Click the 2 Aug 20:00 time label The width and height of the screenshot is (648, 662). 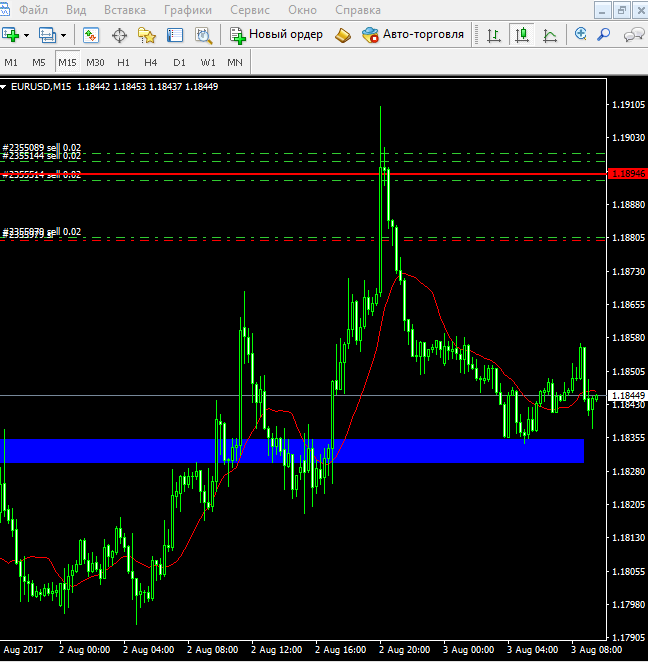(x=404, y=649)
